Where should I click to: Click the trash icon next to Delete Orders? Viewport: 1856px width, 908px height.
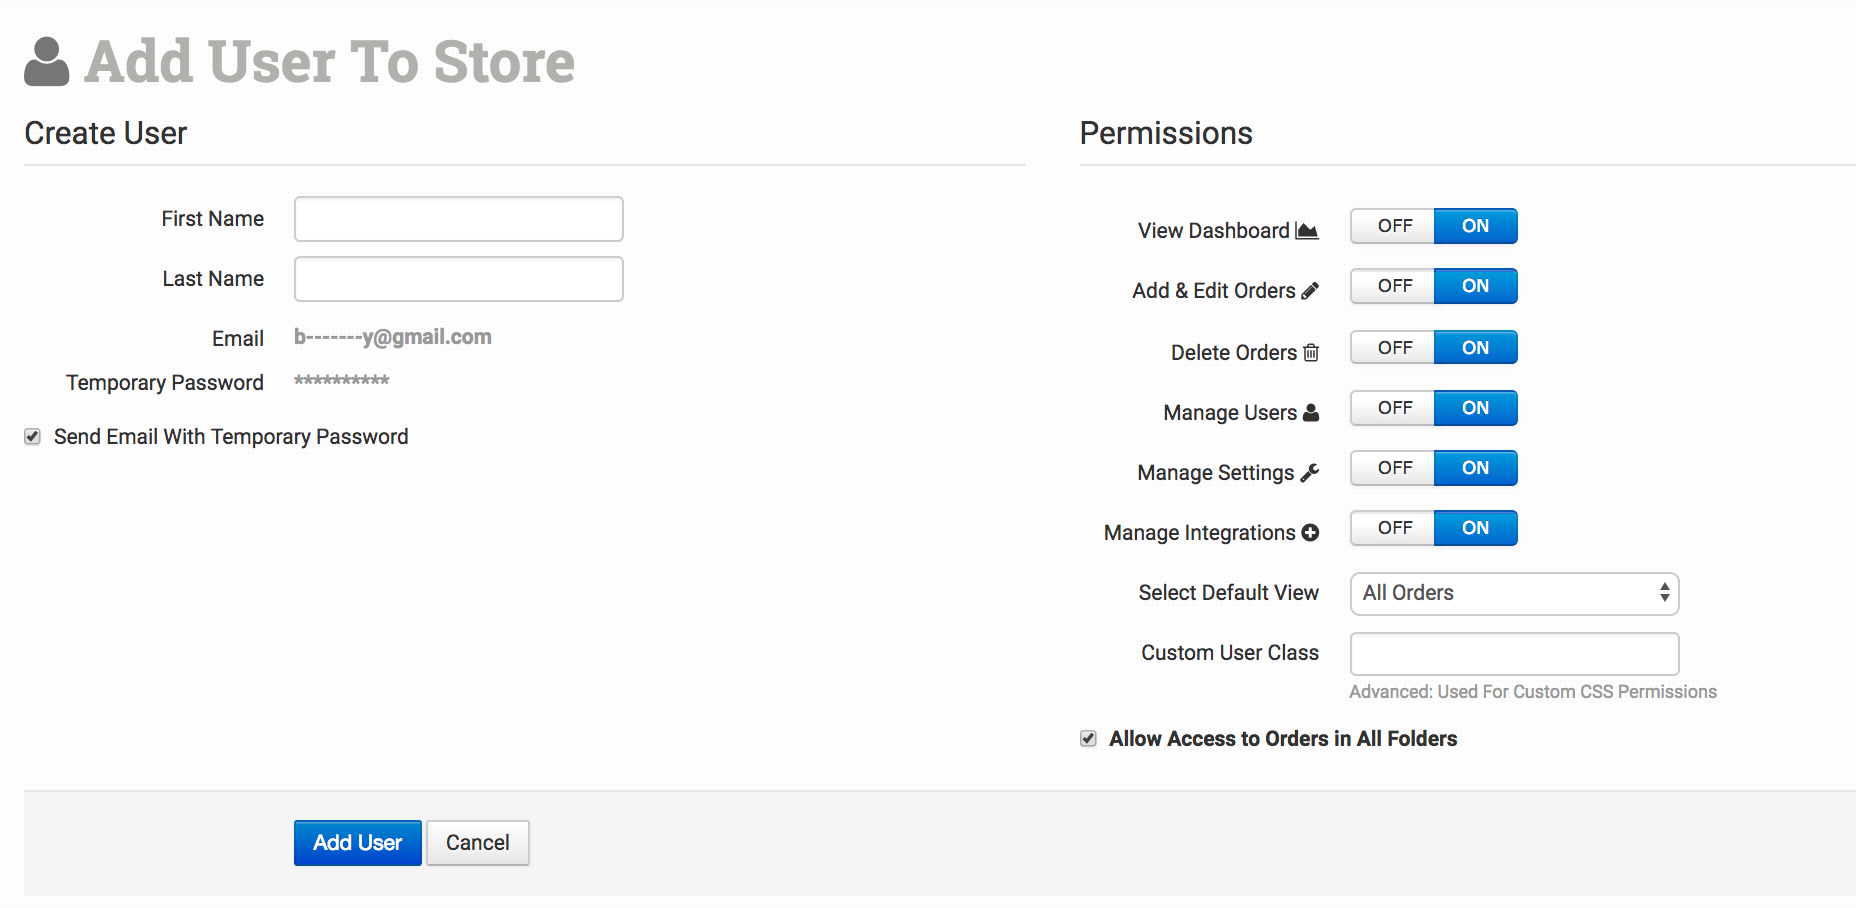coord(1311,351)
